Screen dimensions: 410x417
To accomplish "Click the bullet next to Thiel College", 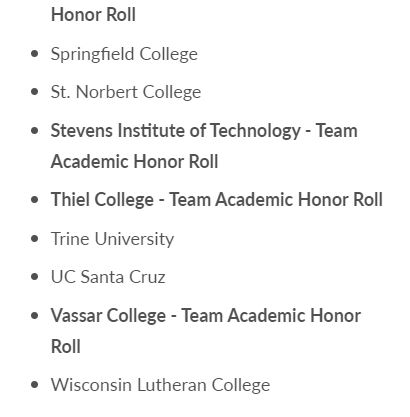I will click(34, 200).
